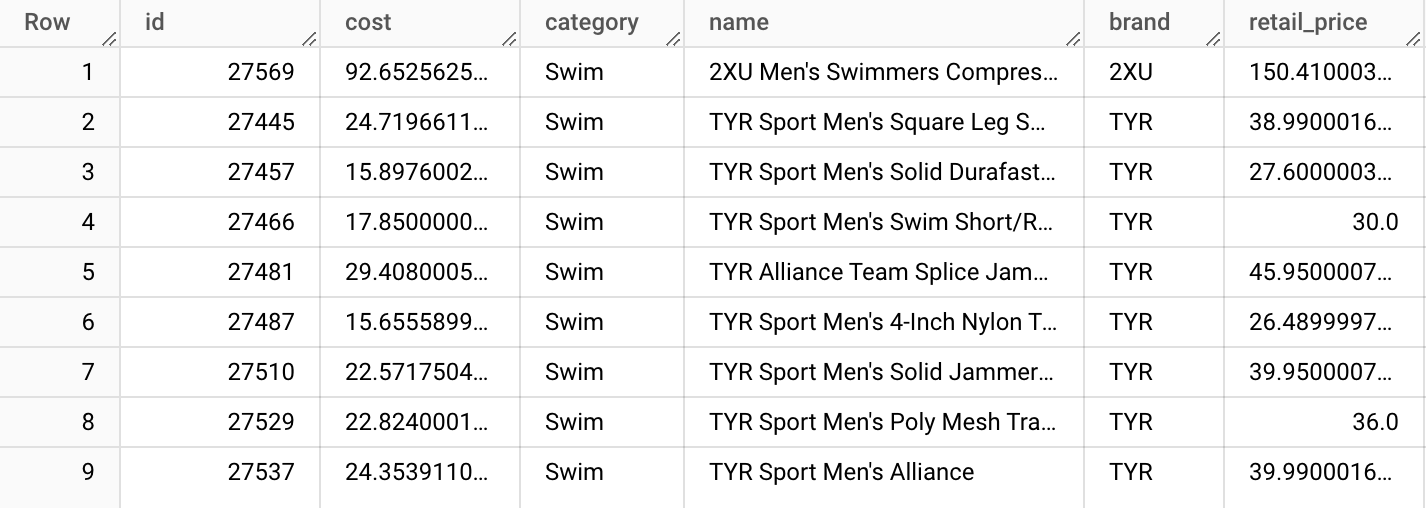Select the retail price cell showing 30.0
1426x508 pixels.
tap(1375, 222)
